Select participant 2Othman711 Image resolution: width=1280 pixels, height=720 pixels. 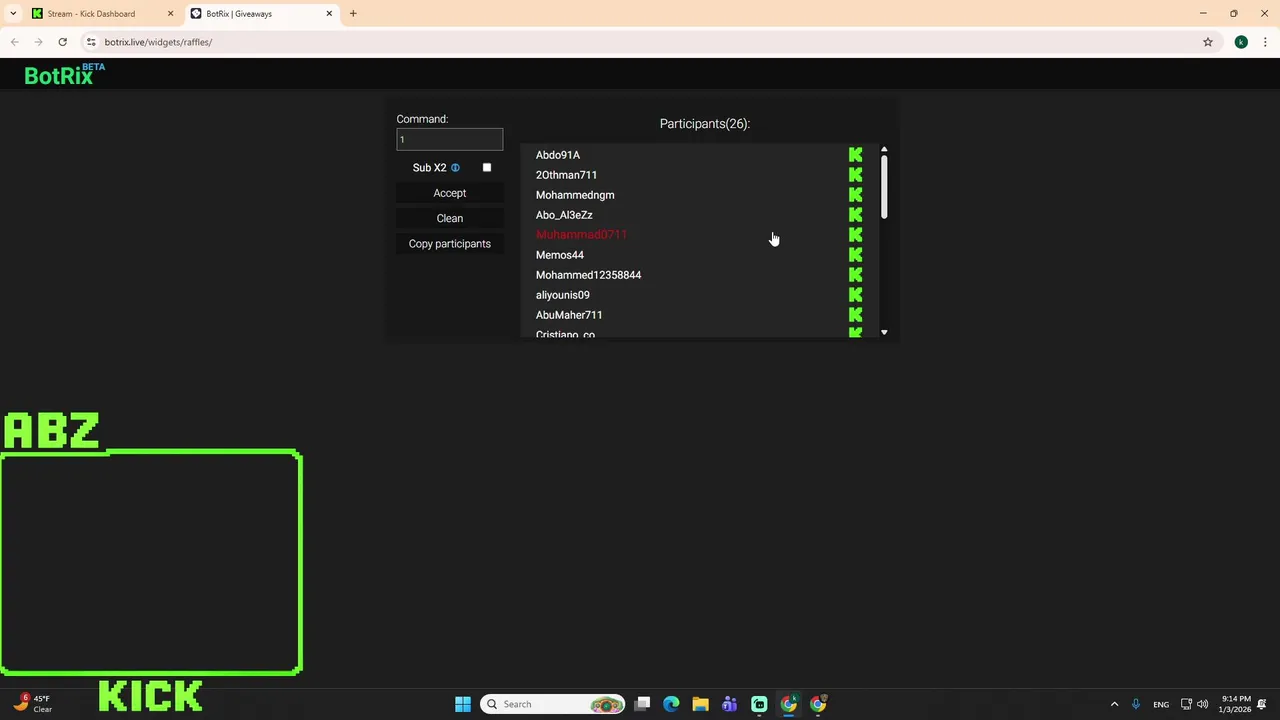click(566, 175)
